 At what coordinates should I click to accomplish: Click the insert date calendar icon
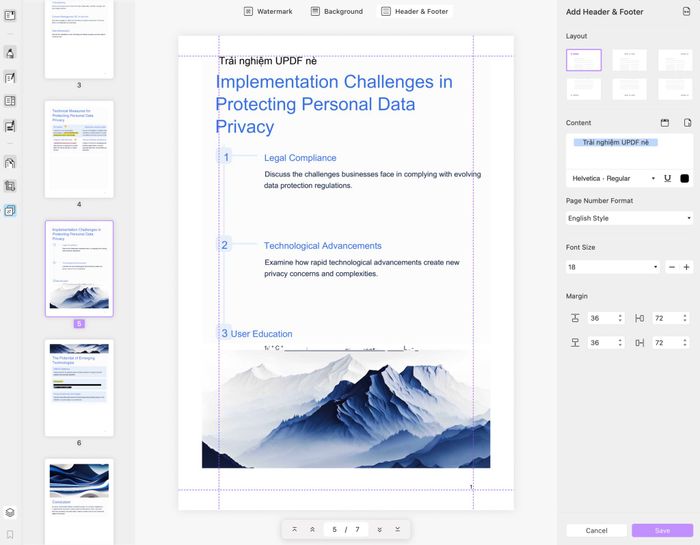(665, 123)
